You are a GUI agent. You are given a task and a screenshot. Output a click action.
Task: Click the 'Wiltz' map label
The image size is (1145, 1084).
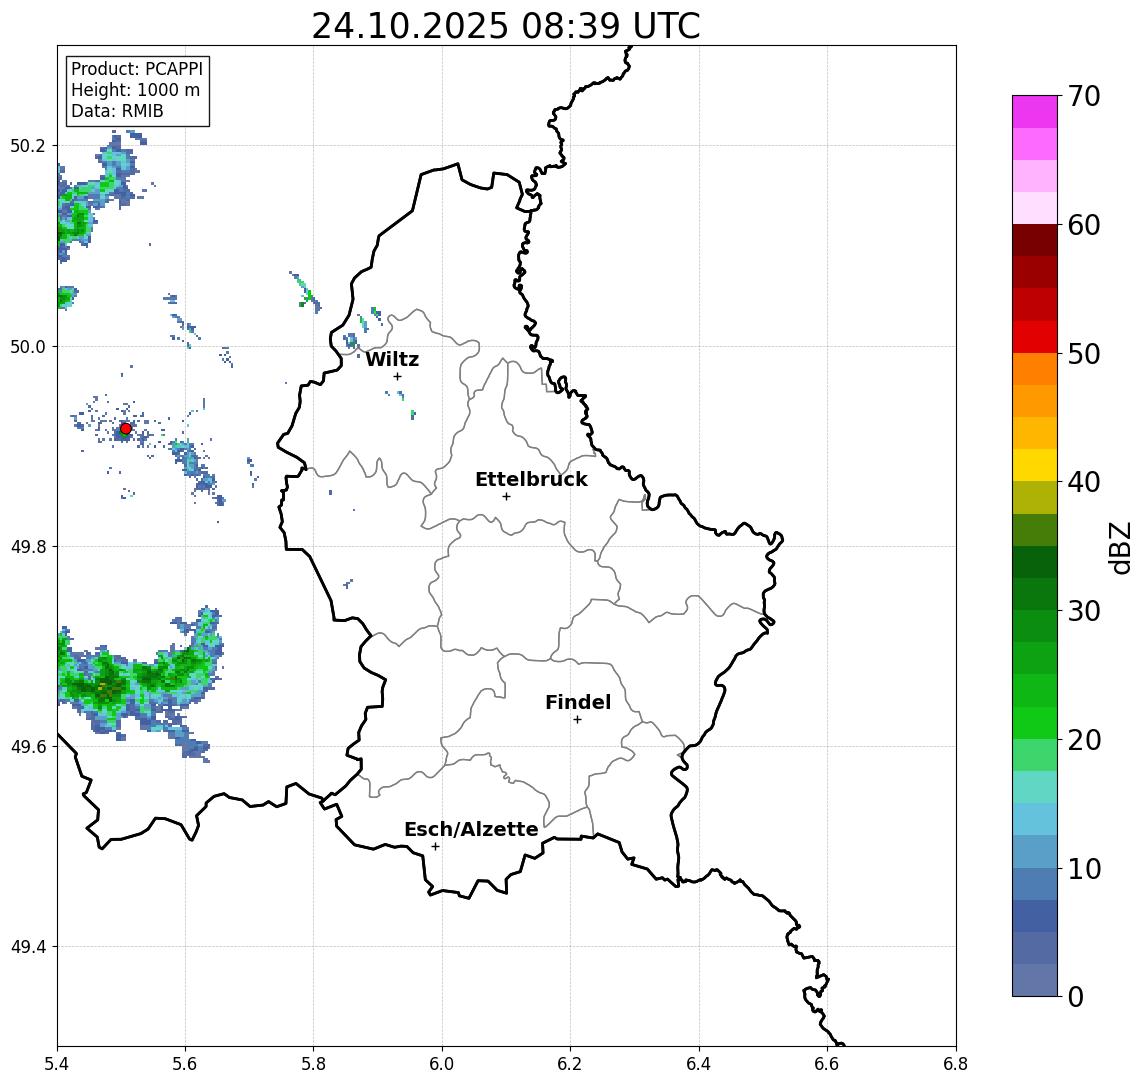click(392, 359)
